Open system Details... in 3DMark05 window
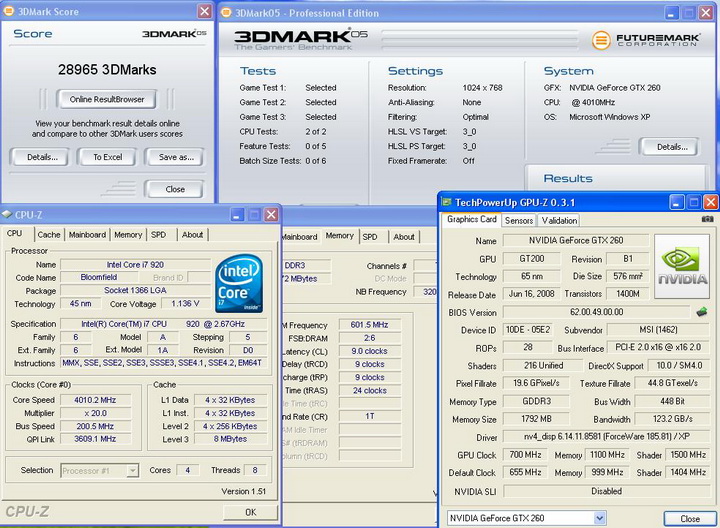The height and width of the screenshot is (528, 720). coord(669,147)
